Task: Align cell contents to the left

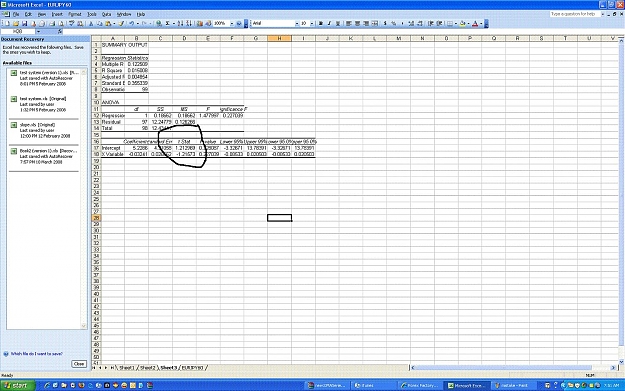Action: 349,24
